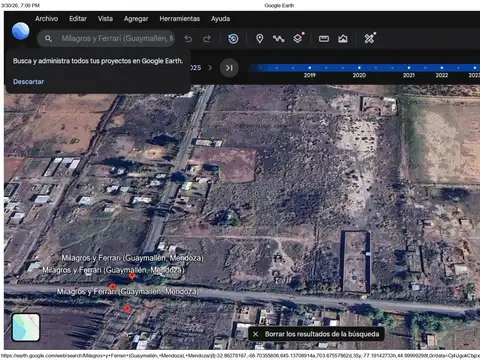Click the bottom Milagros y Ferrari map label
This screenshot has height=360, width=480.
(x=128, y=292)
